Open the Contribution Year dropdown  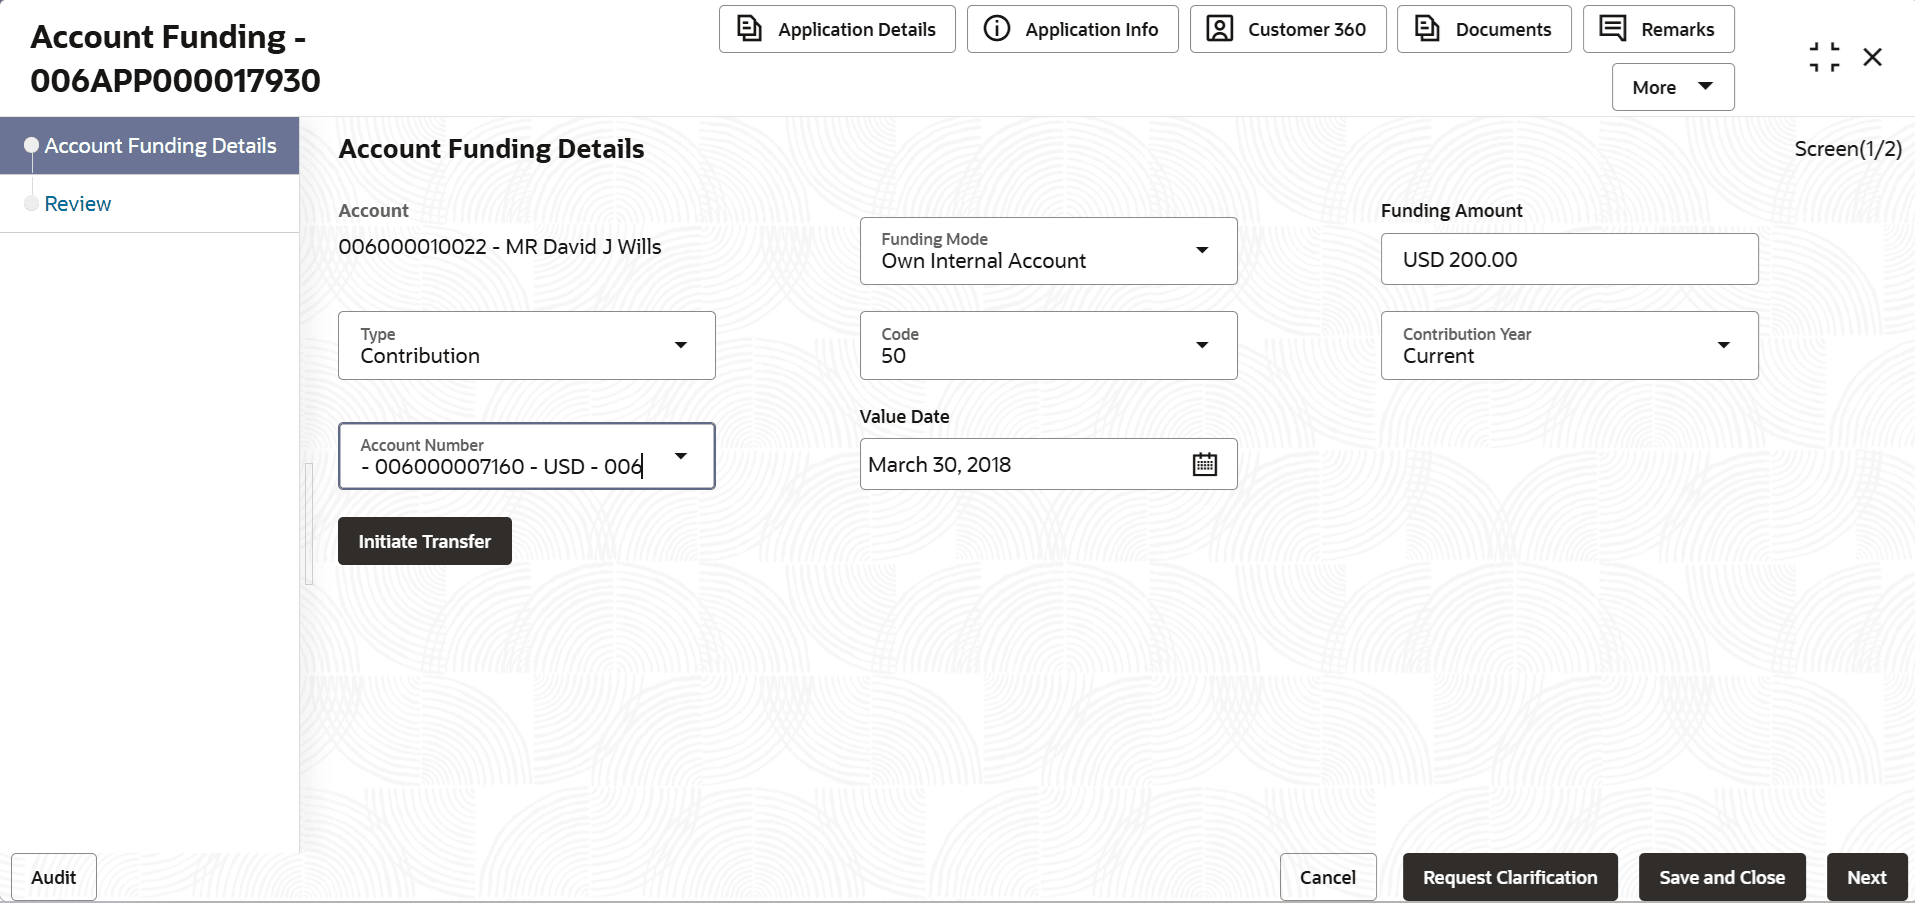tap(1724, 345)
